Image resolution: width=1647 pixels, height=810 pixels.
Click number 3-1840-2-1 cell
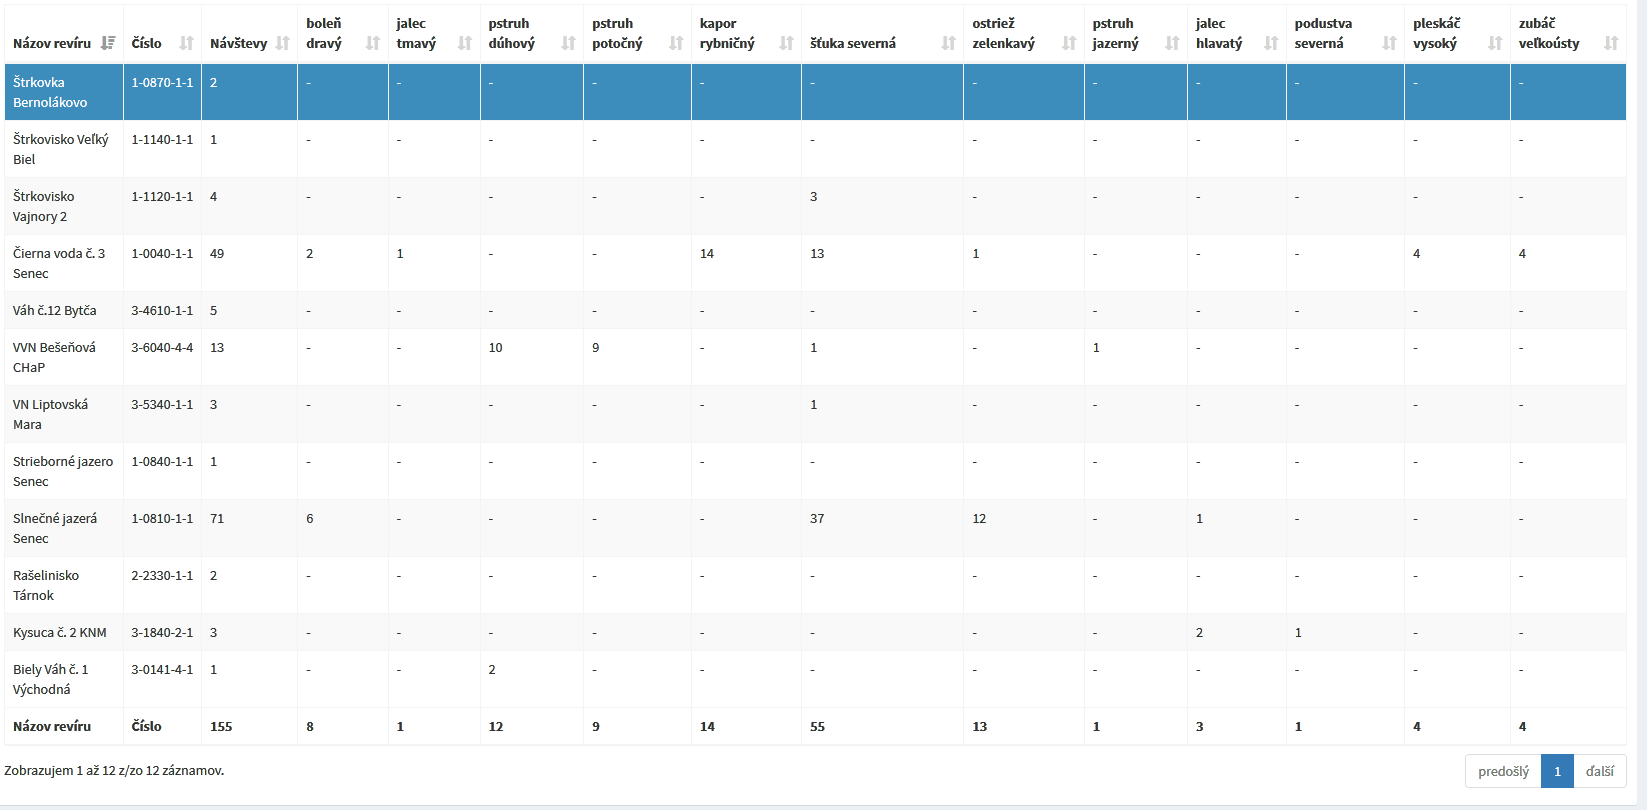pyautogui.click(x=162, y=632)
